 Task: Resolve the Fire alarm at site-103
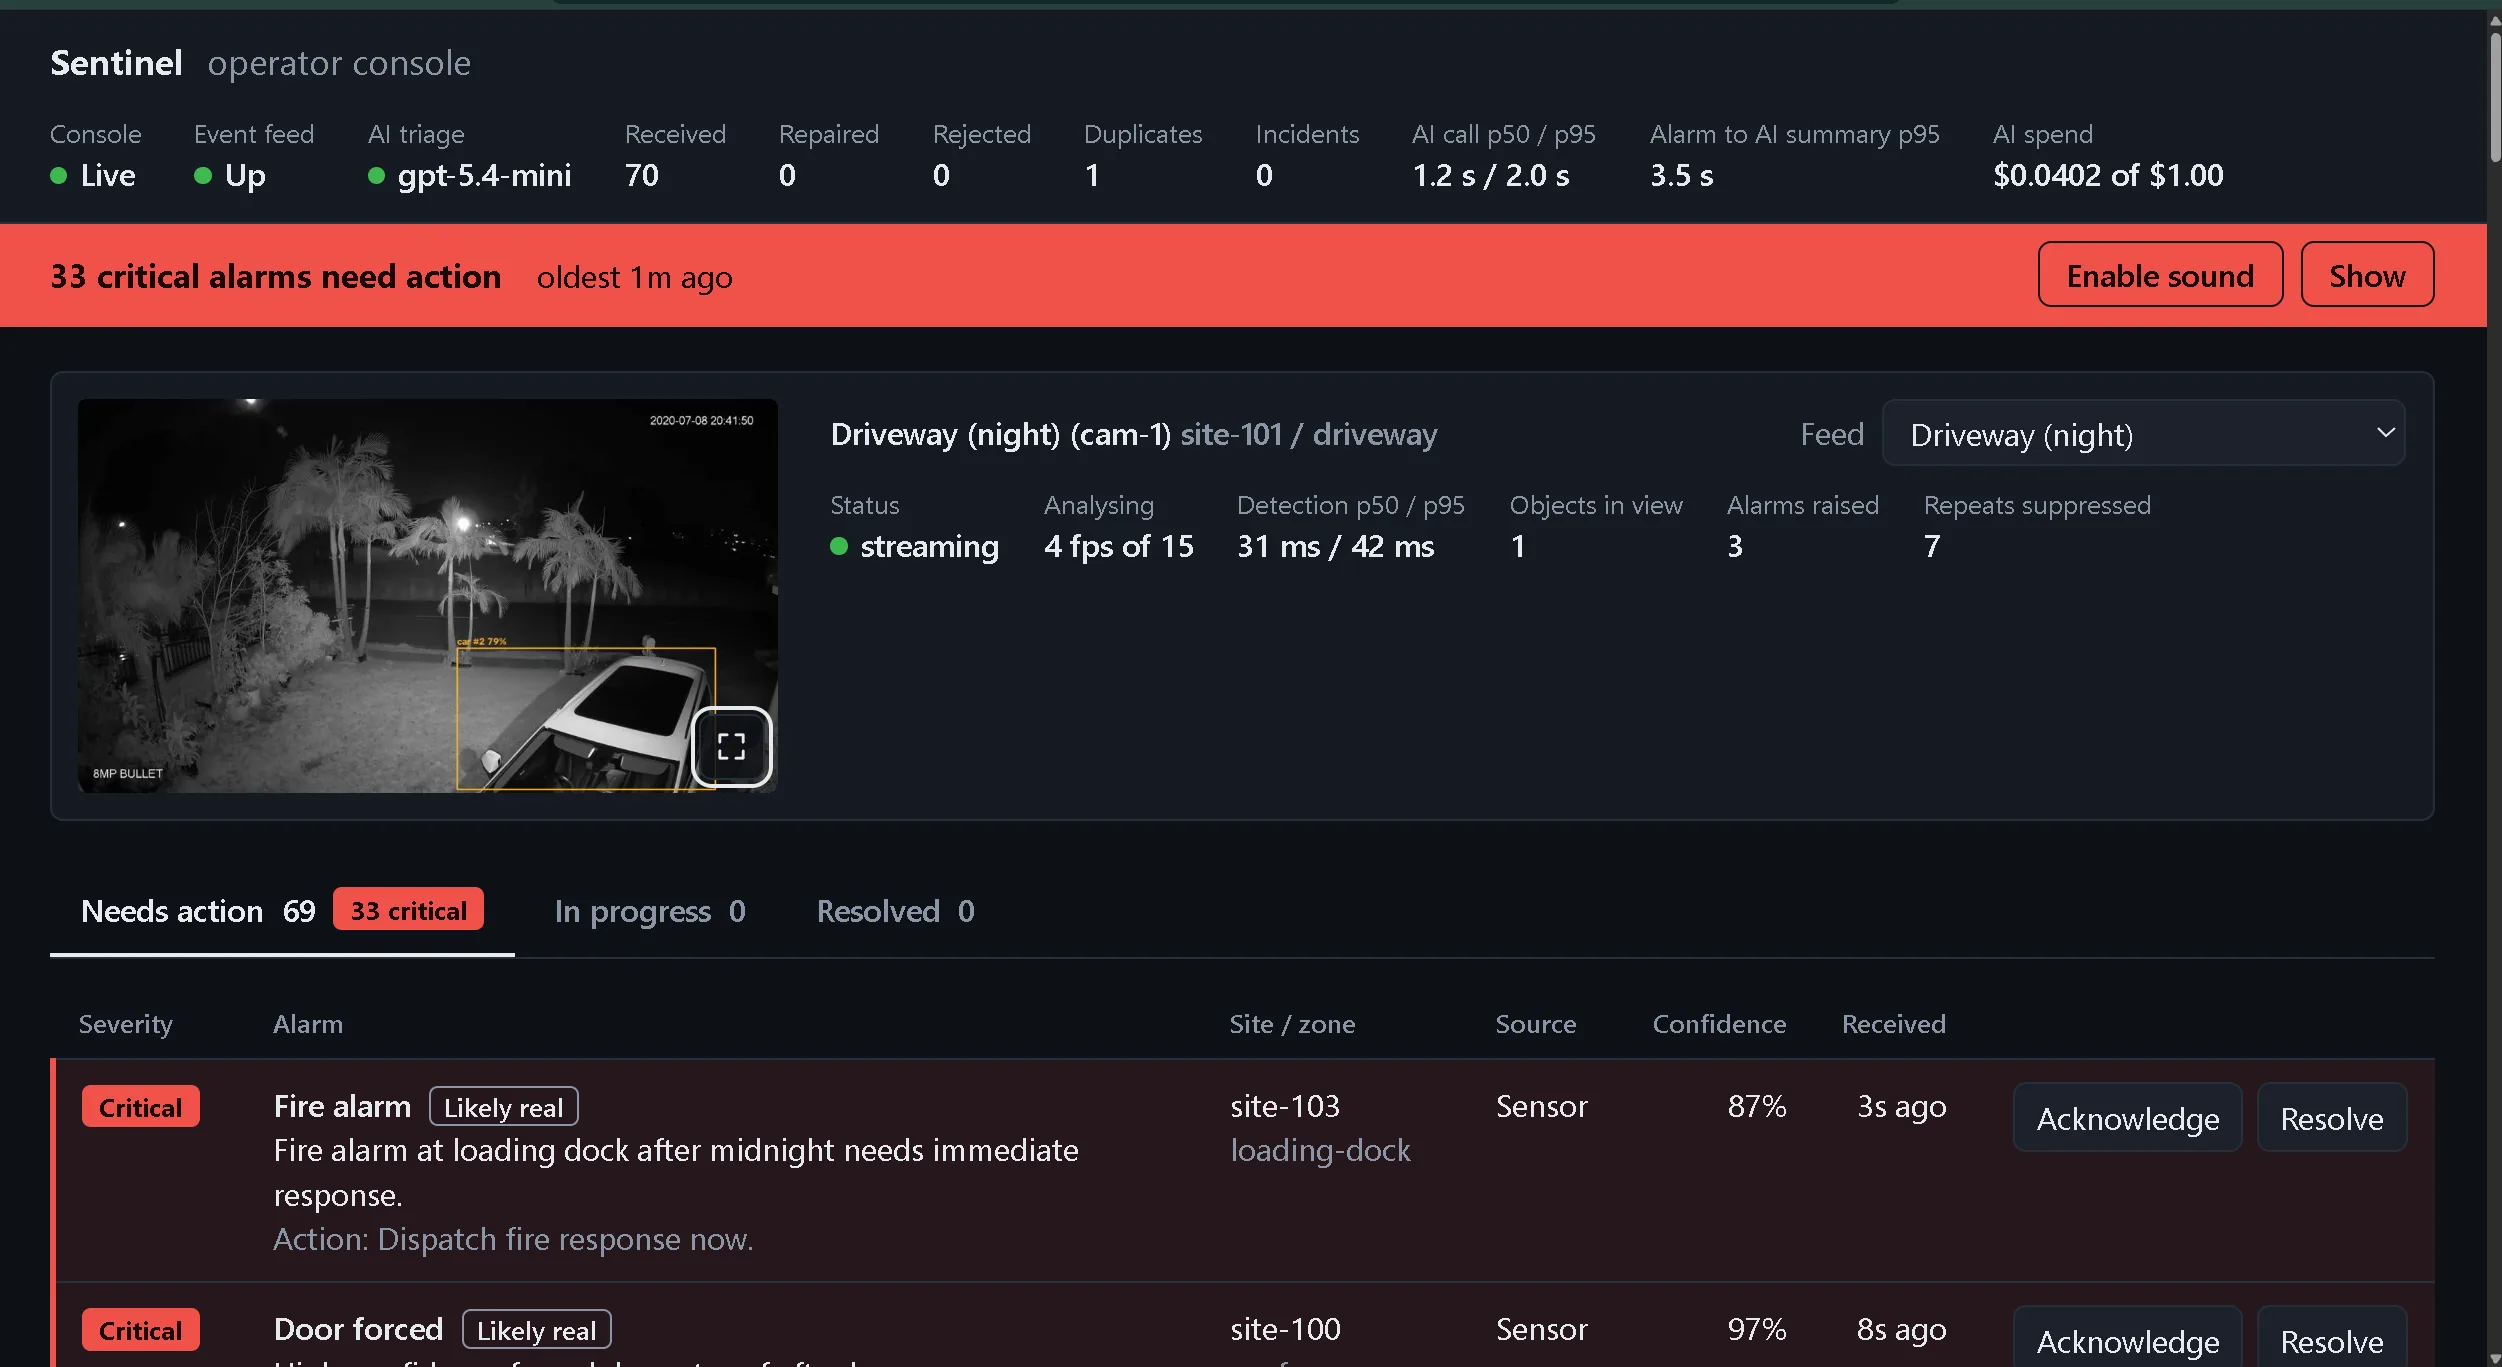coord(2331,1118)
